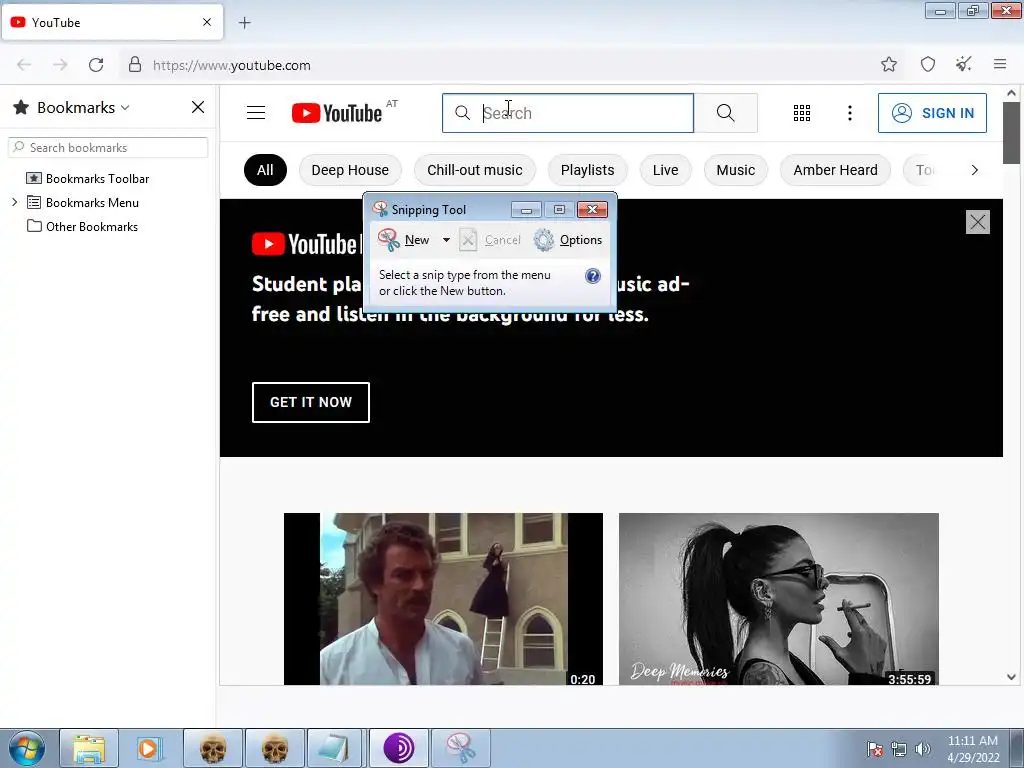Screen dimensions: 1024x768
Task: Click the broom icon in browser toolbar
Action: point(964,64)
